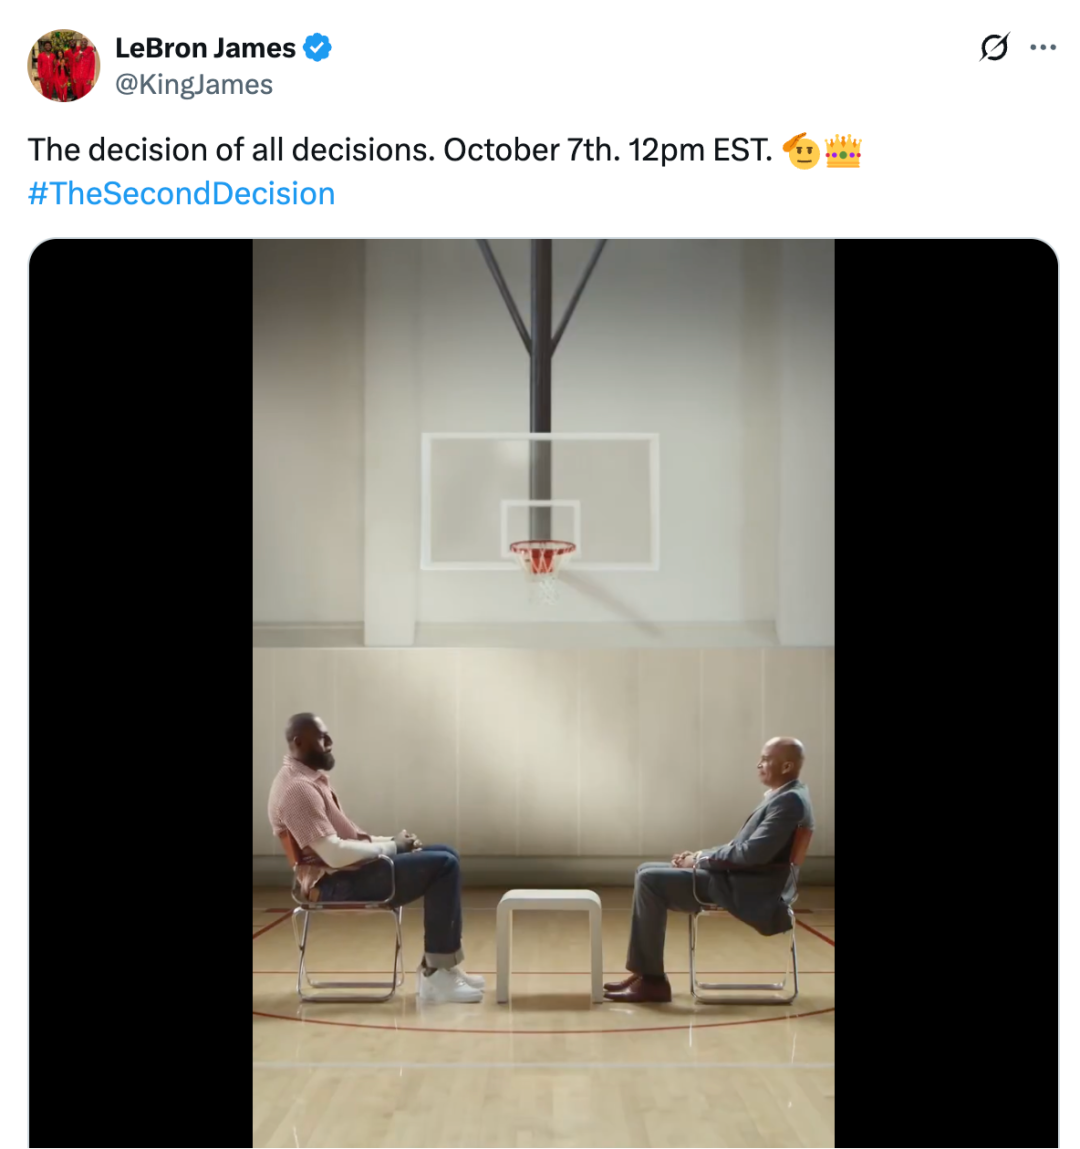The height and width of the screenshot is (1149, 1080).
Task: Open the #TheSecondDecision hashtag
Action: tap(182, 193)
